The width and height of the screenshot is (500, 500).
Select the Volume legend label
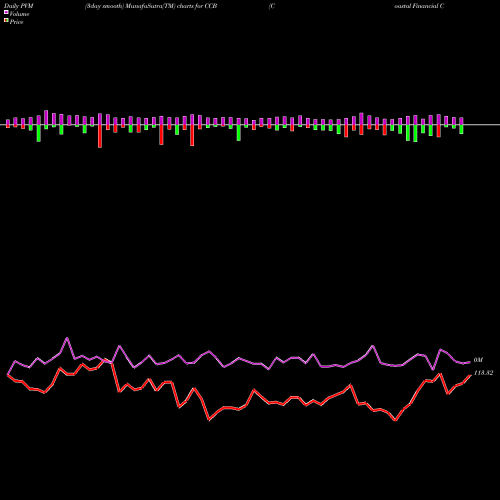[19, 14]
